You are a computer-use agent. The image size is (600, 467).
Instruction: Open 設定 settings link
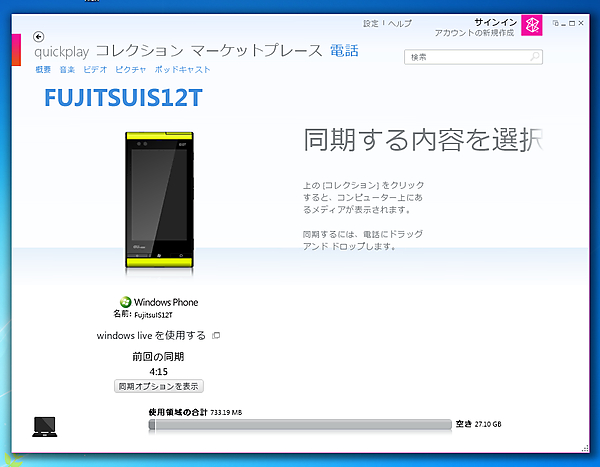point(370,24)
